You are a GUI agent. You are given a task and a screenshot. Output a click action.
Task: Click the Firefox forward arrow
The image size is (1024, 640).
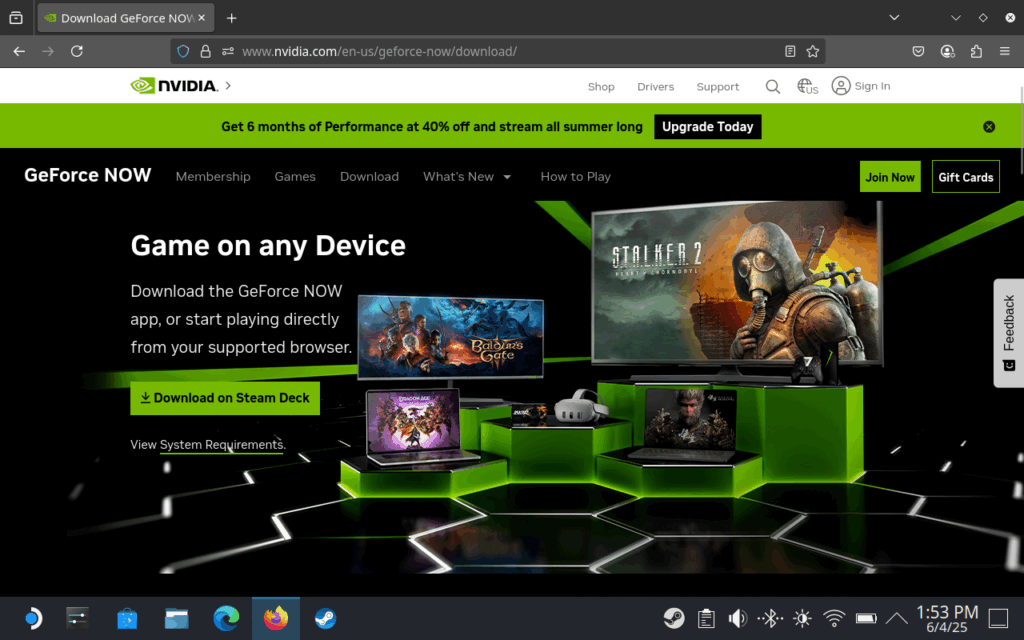(48, 51)
